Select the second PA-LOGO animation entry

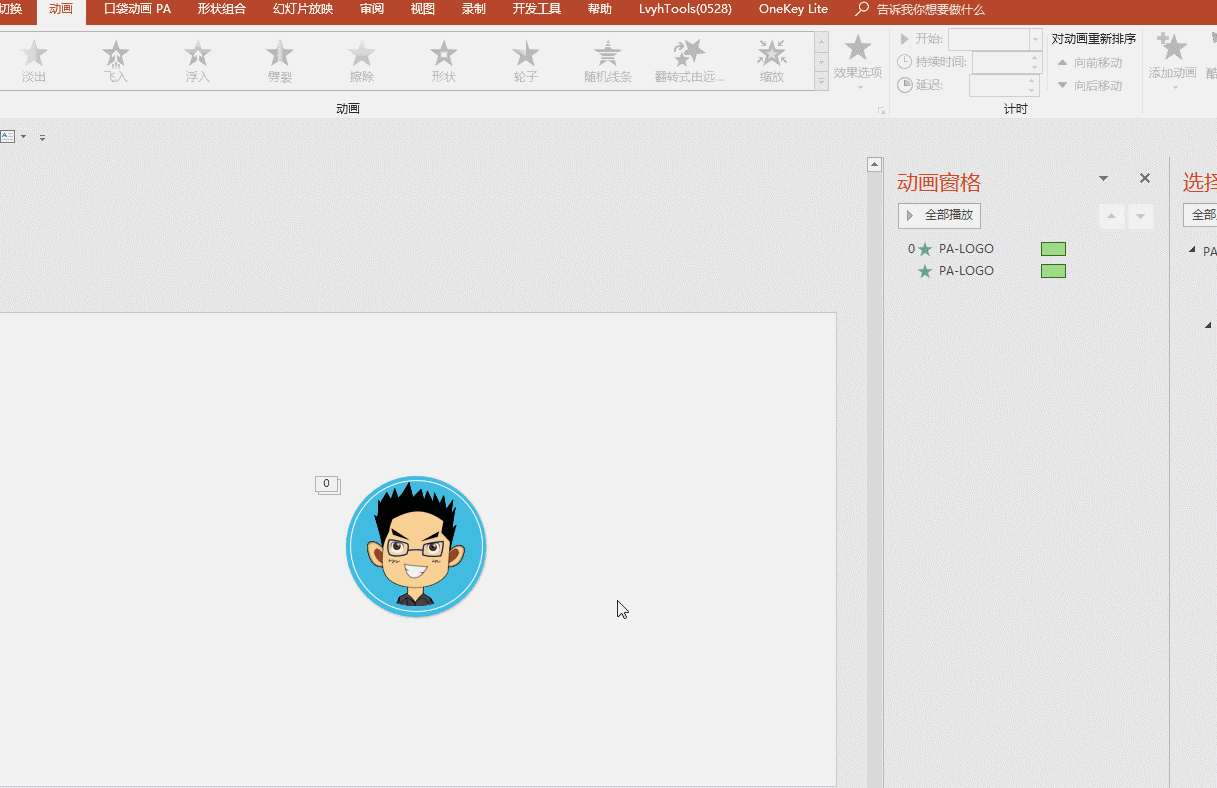click(x=966, y=271)
